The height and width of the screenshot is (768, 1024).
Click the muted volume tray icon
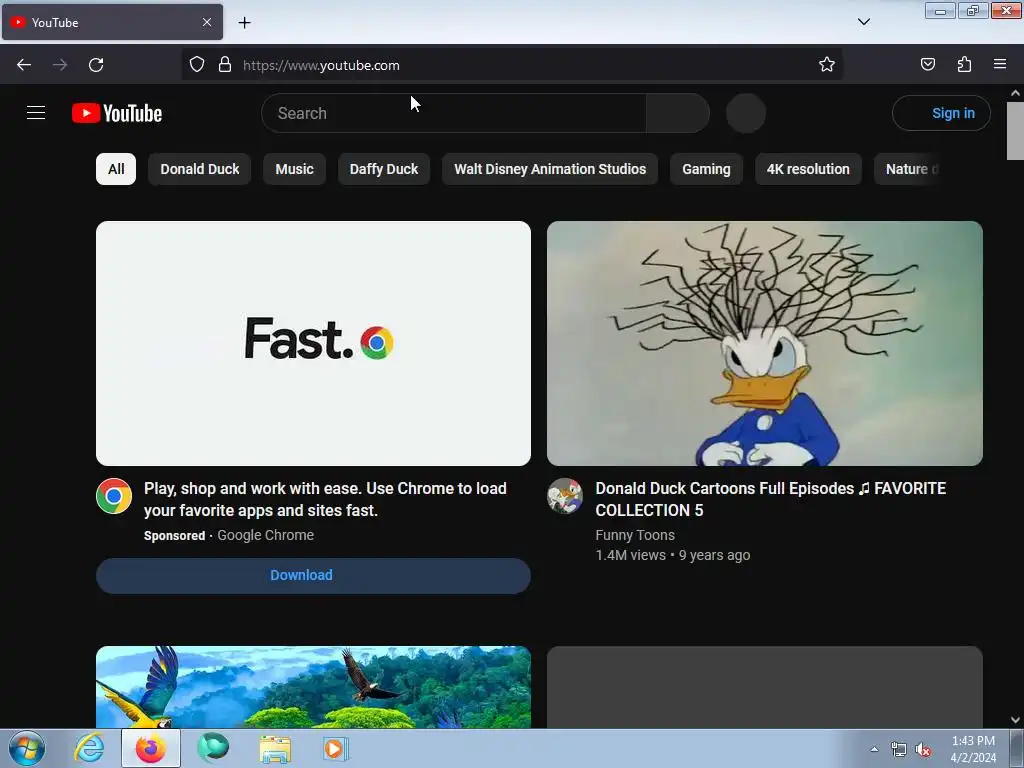(923, 750)
